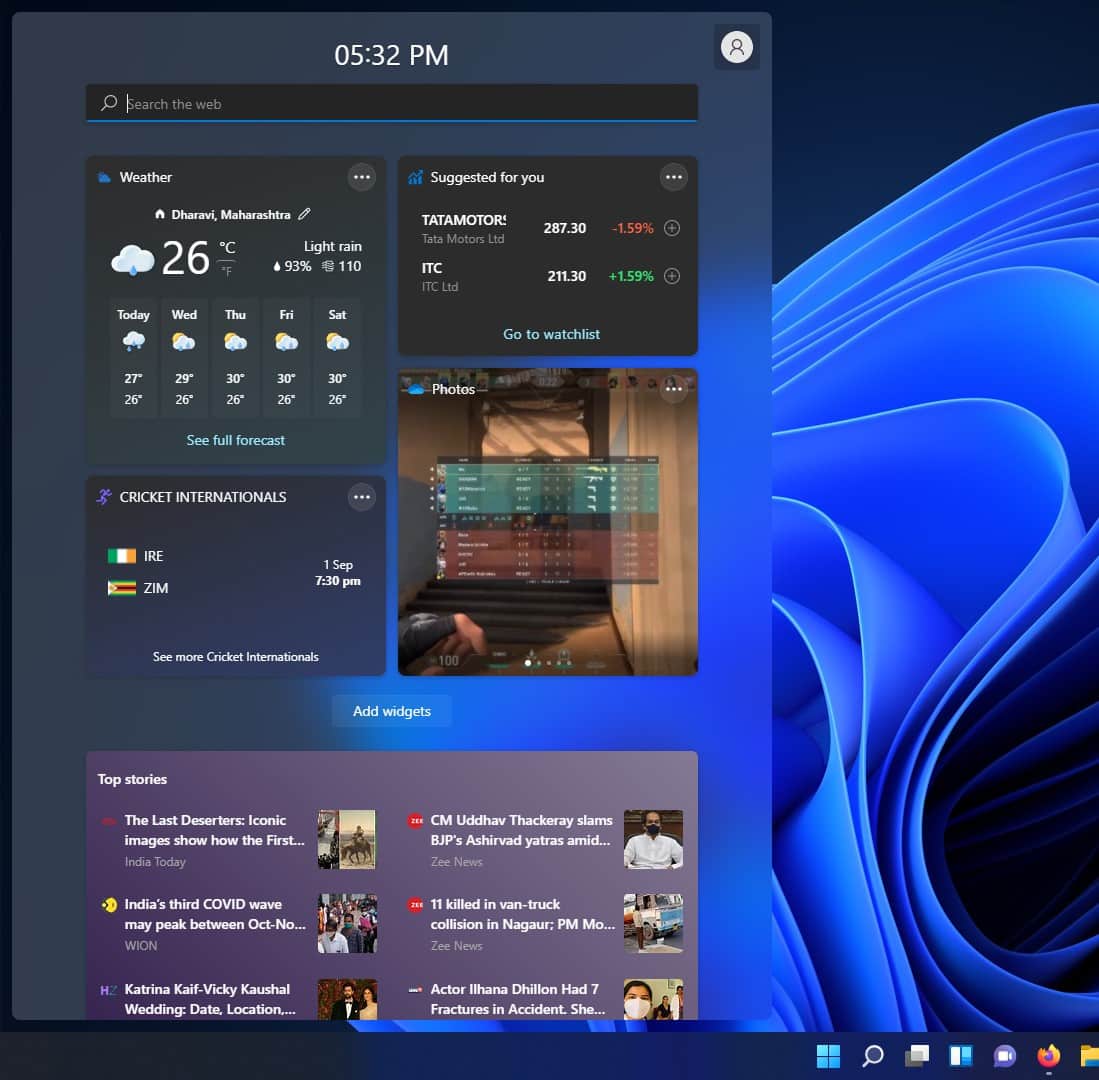Open Task View on taskbar

[x=917, y=1055]
